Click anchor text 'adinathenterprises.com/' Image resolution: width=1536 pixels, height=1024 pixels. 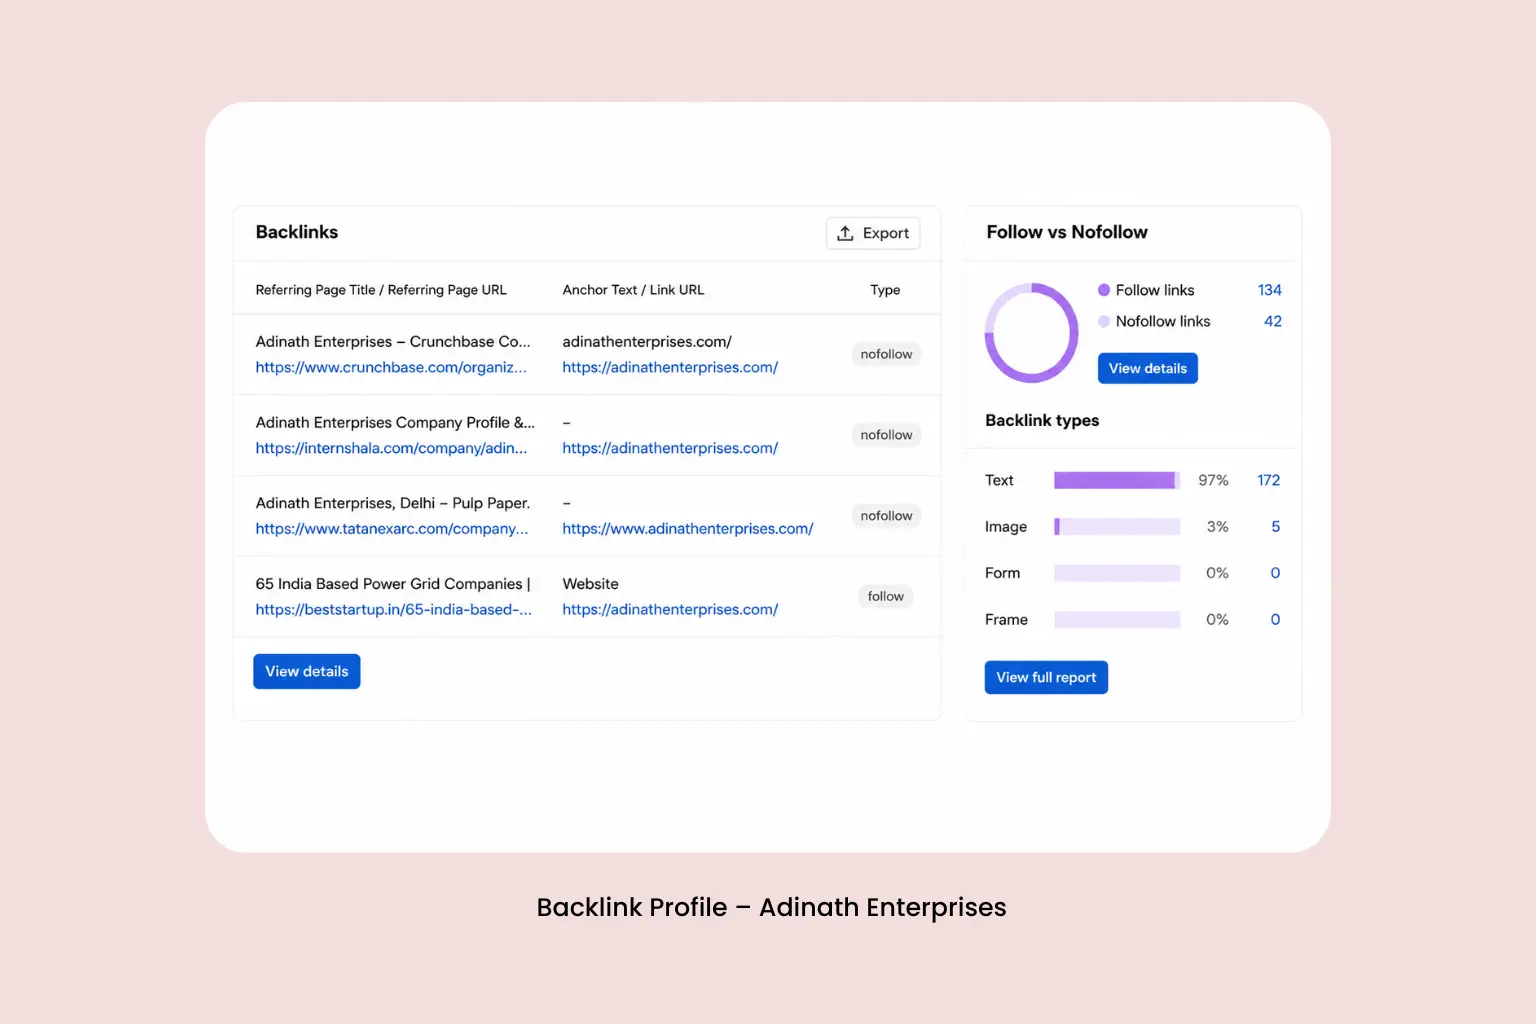click(647, 342)
